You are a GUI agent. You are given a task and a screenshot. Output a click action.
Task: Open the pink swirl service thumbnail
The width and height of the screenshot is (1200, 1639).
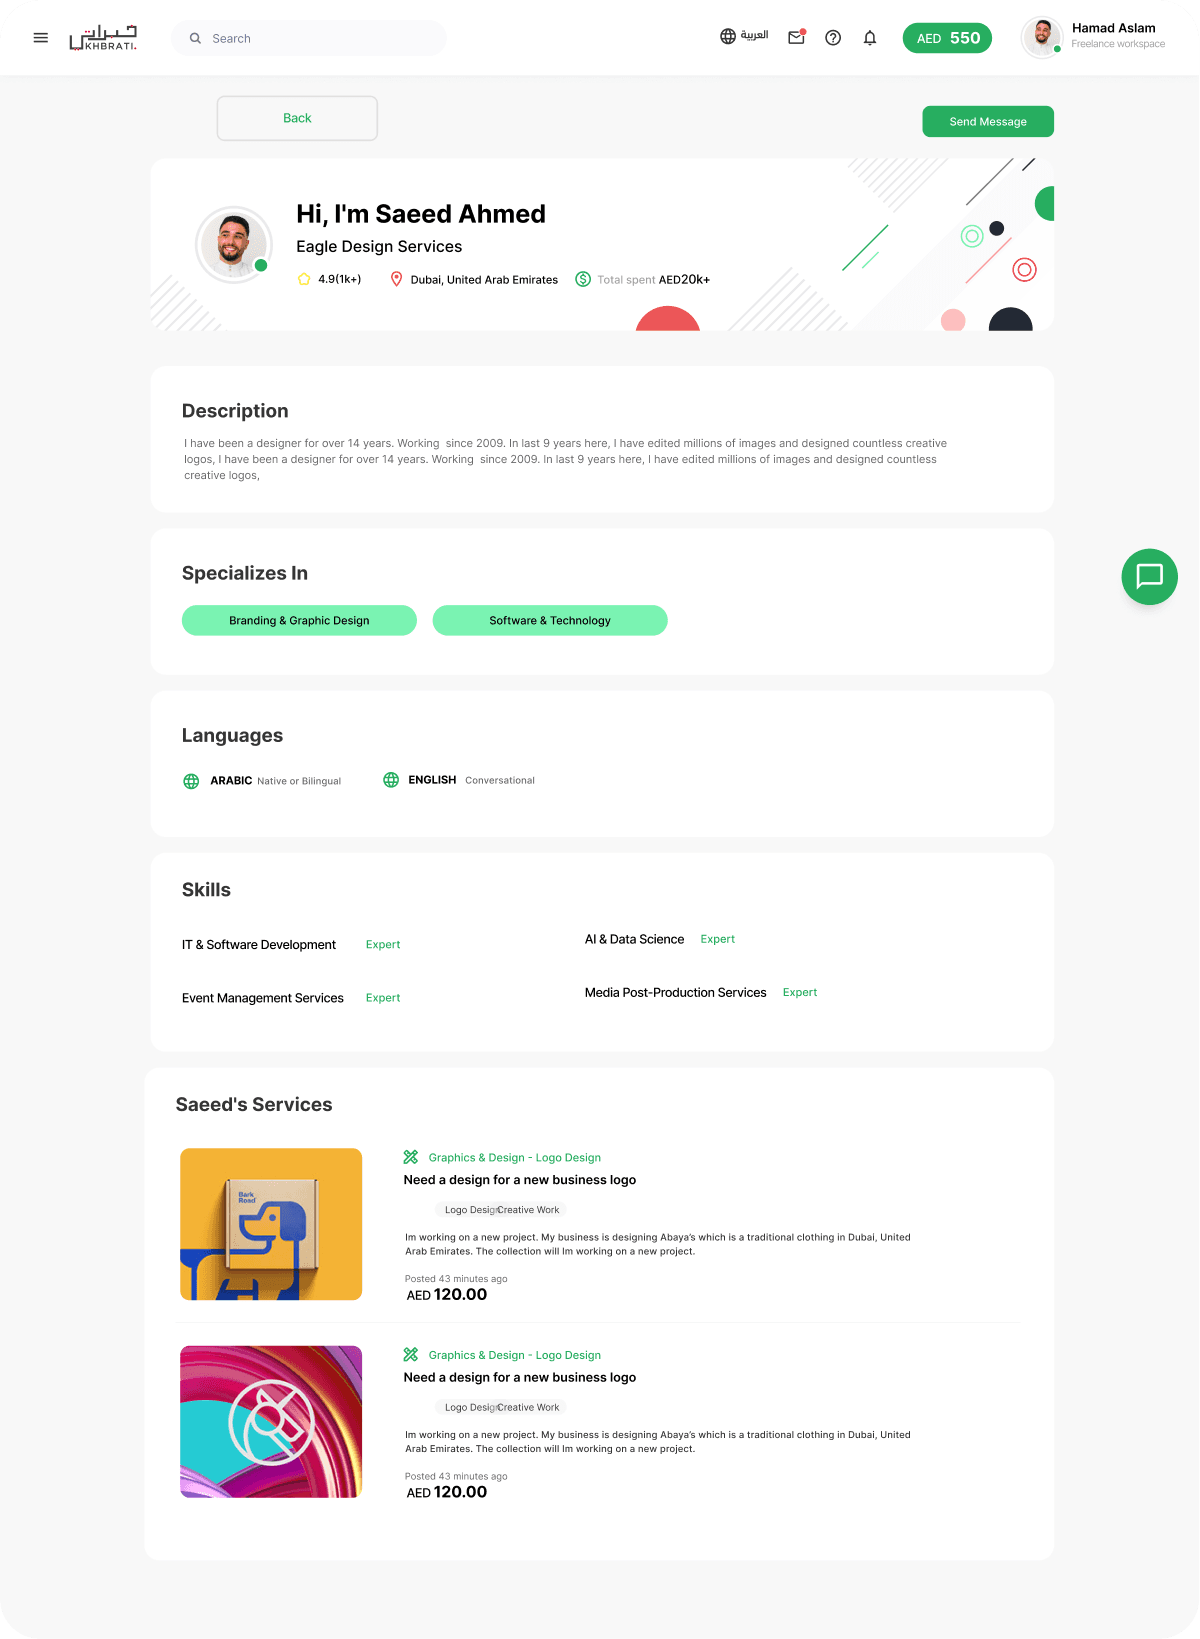(x=271, y=1421)
